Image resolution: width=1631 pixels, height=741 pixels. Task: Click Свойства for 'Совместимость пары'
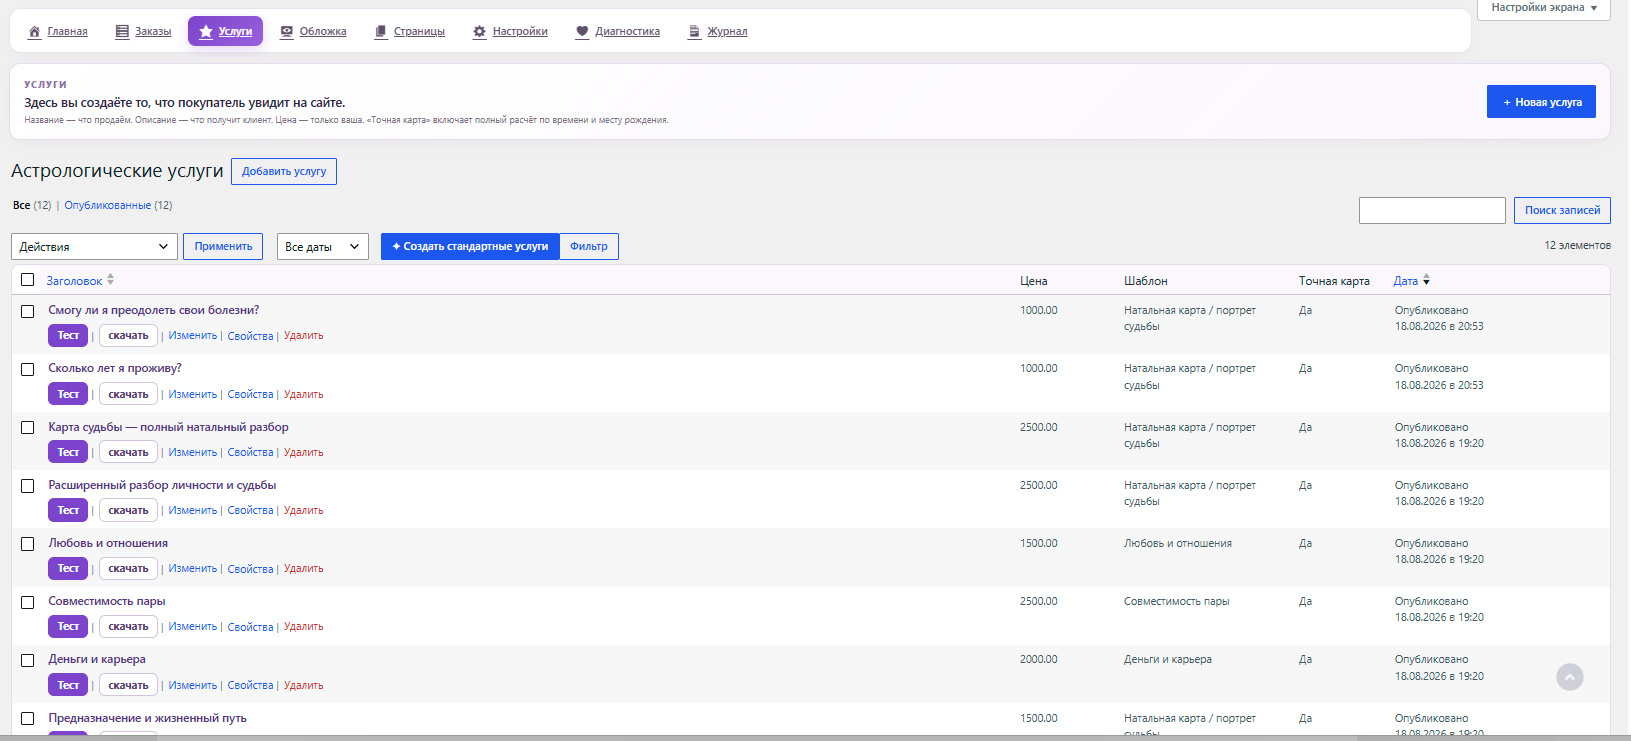tap(250, 627)
